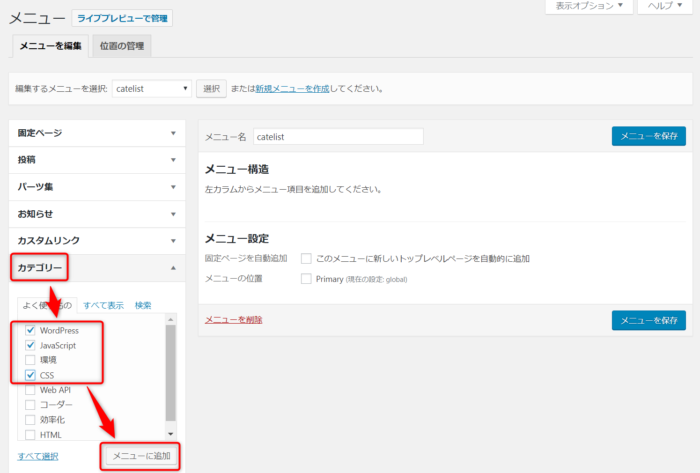Toggle the JavaScript category checkbox
Image resolution: width=700 pixels, height=473 pixels.
(30, 345)
